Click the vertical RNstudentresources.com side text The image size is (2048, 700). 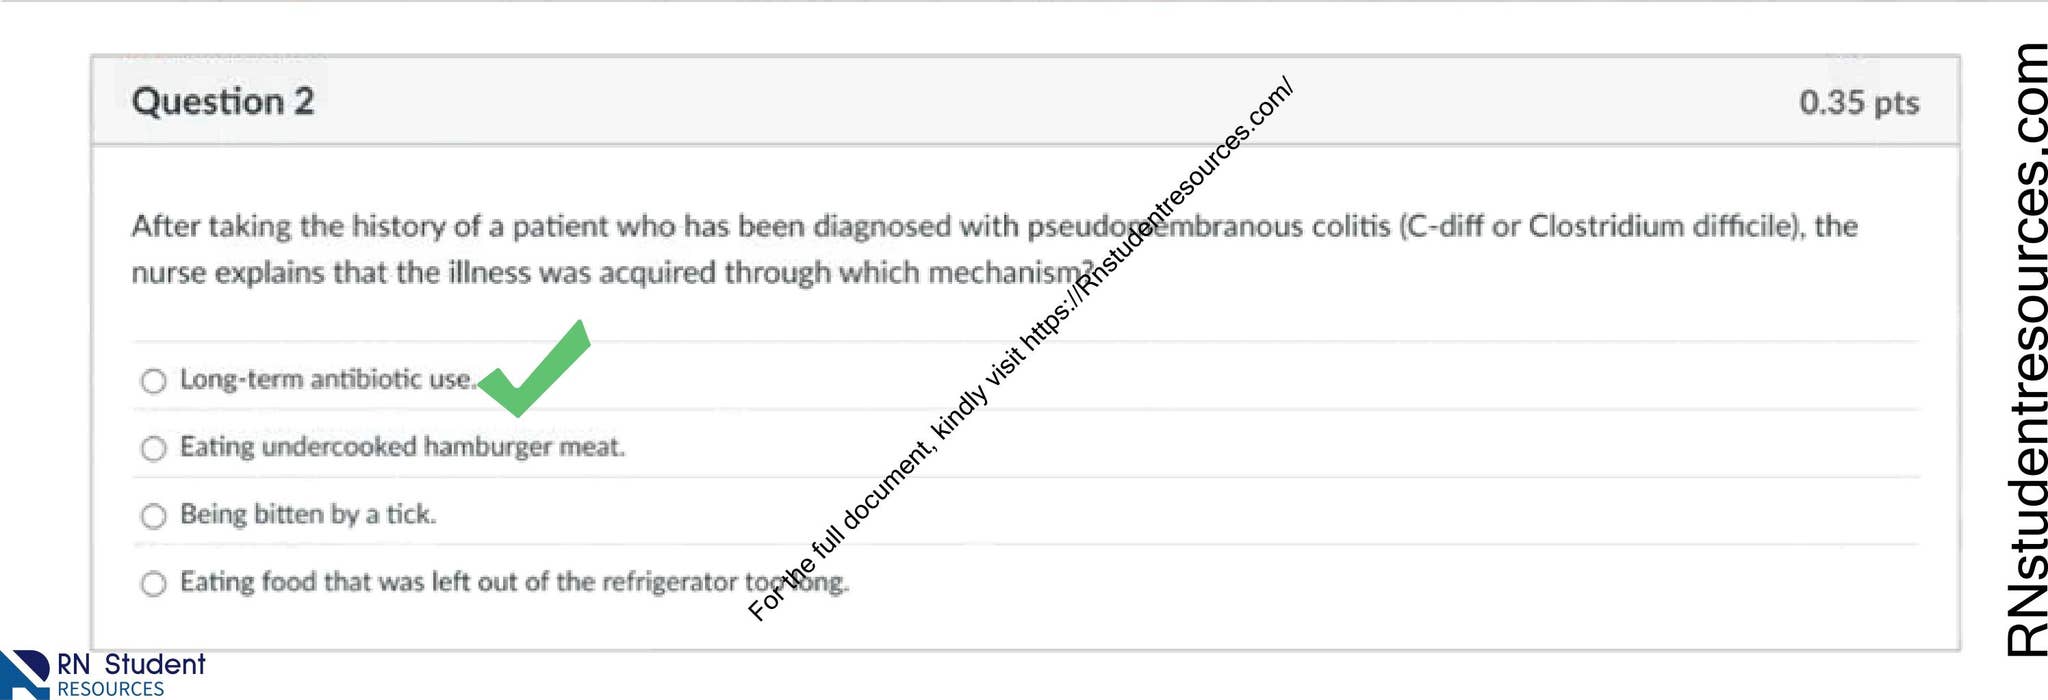(x=2026, y=350)
